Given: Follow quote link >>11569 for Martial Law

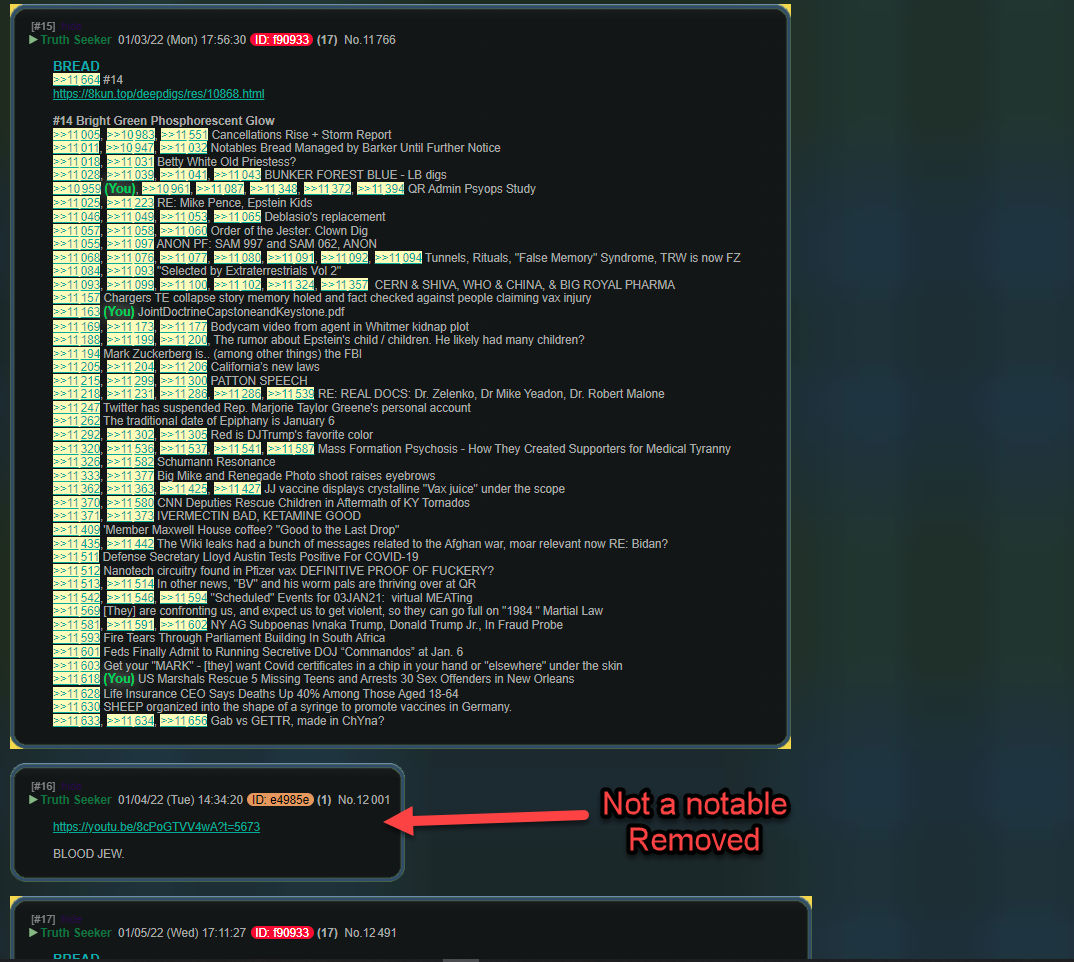Looking at the screenshot, I should point(77,611).
